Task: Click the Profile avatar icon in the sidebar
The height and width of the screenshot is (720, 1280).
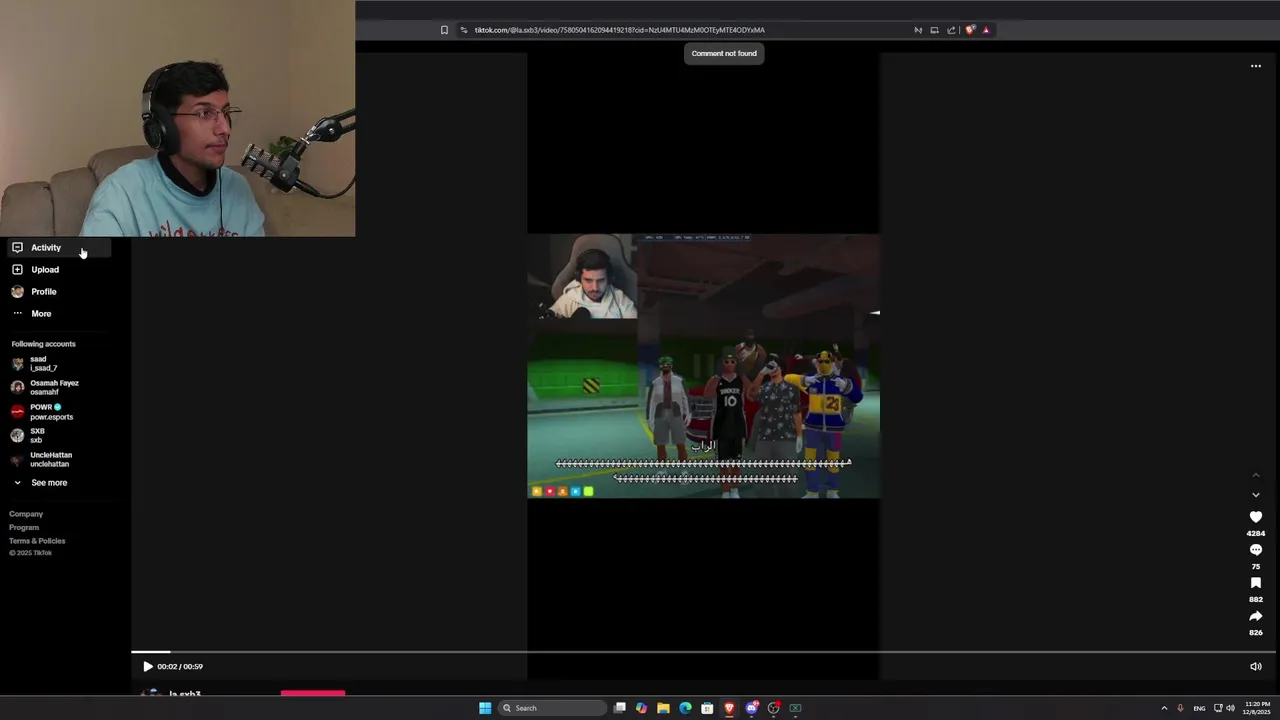Action: coord(17,291)
